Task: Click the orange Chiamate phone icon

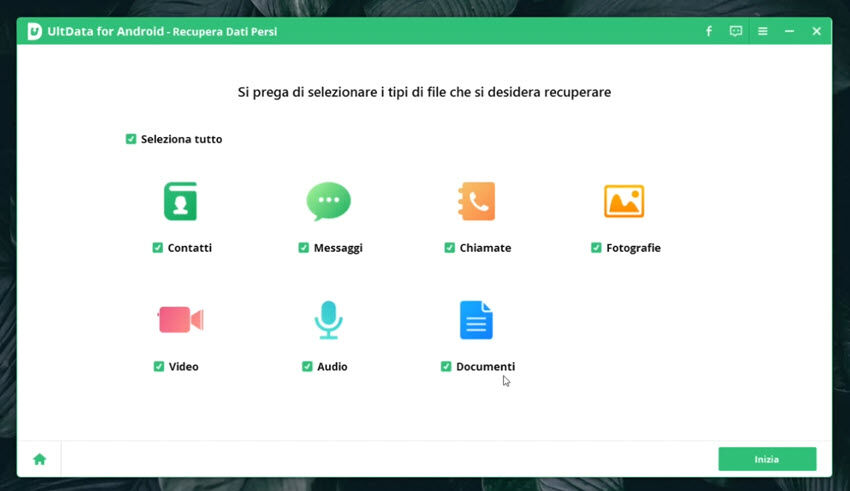Action: tap(476, 201)
